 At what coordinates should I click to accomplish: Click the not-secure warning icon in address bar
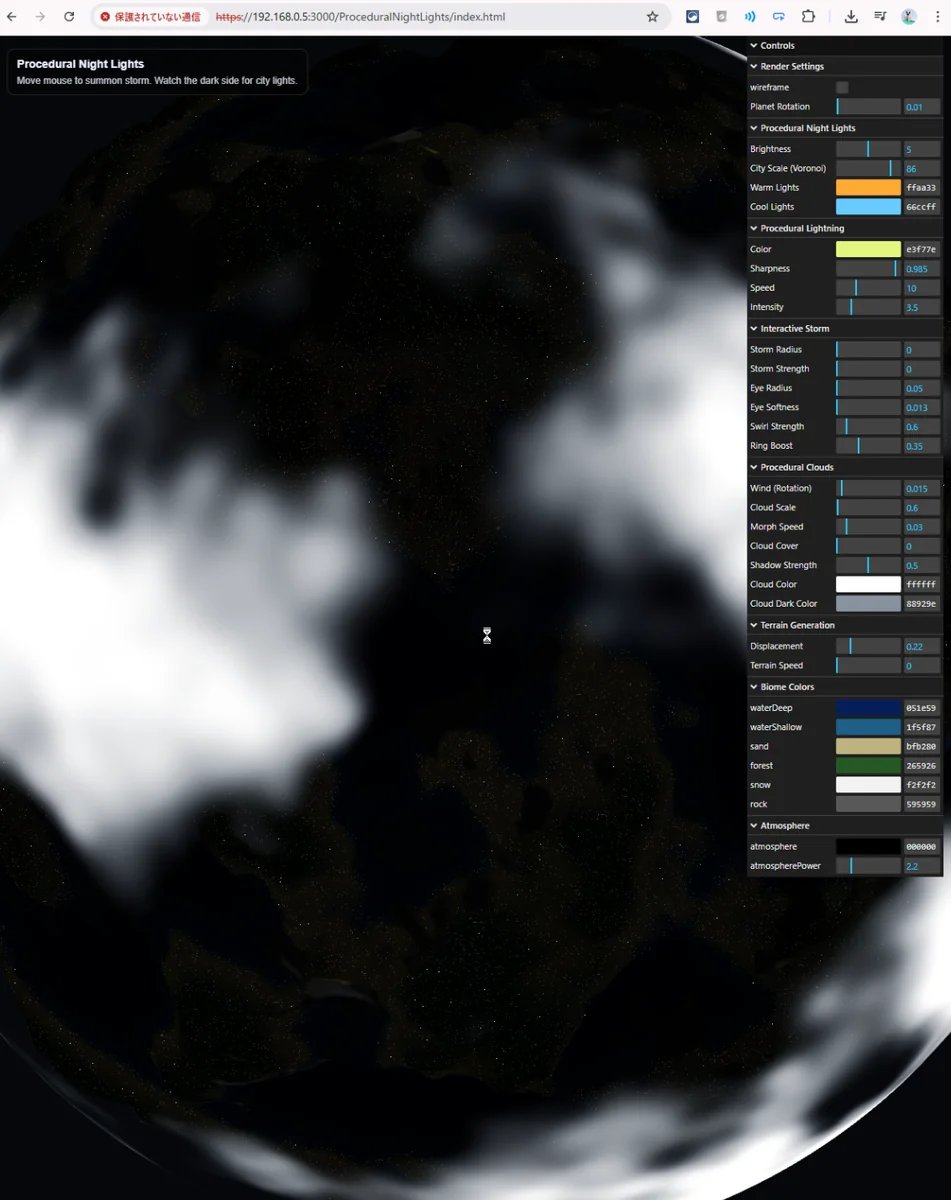[x=105, y=17]
